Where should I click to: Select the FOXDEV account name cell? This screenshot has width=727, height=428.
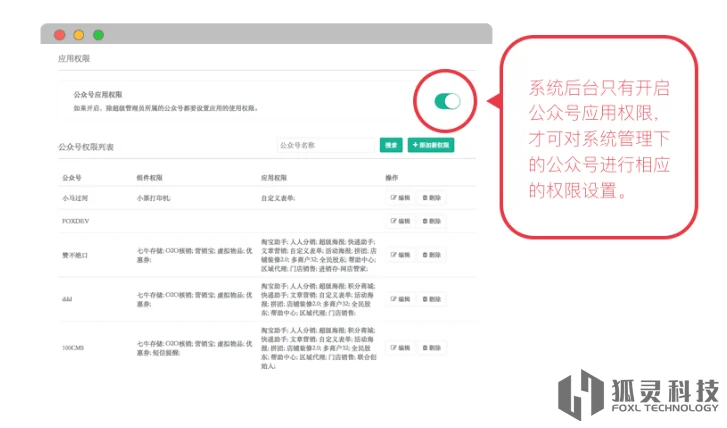[x=76, y=221]
